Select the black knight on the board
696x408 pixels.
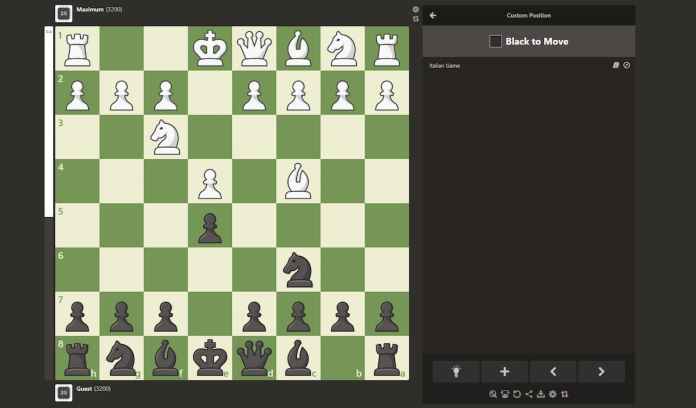298,269
